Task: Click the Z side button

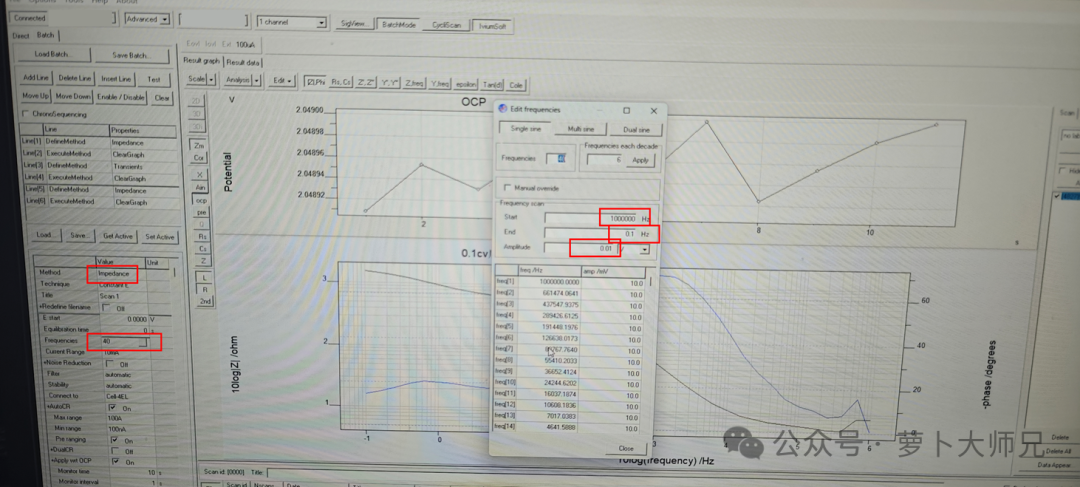Action: 203,260
